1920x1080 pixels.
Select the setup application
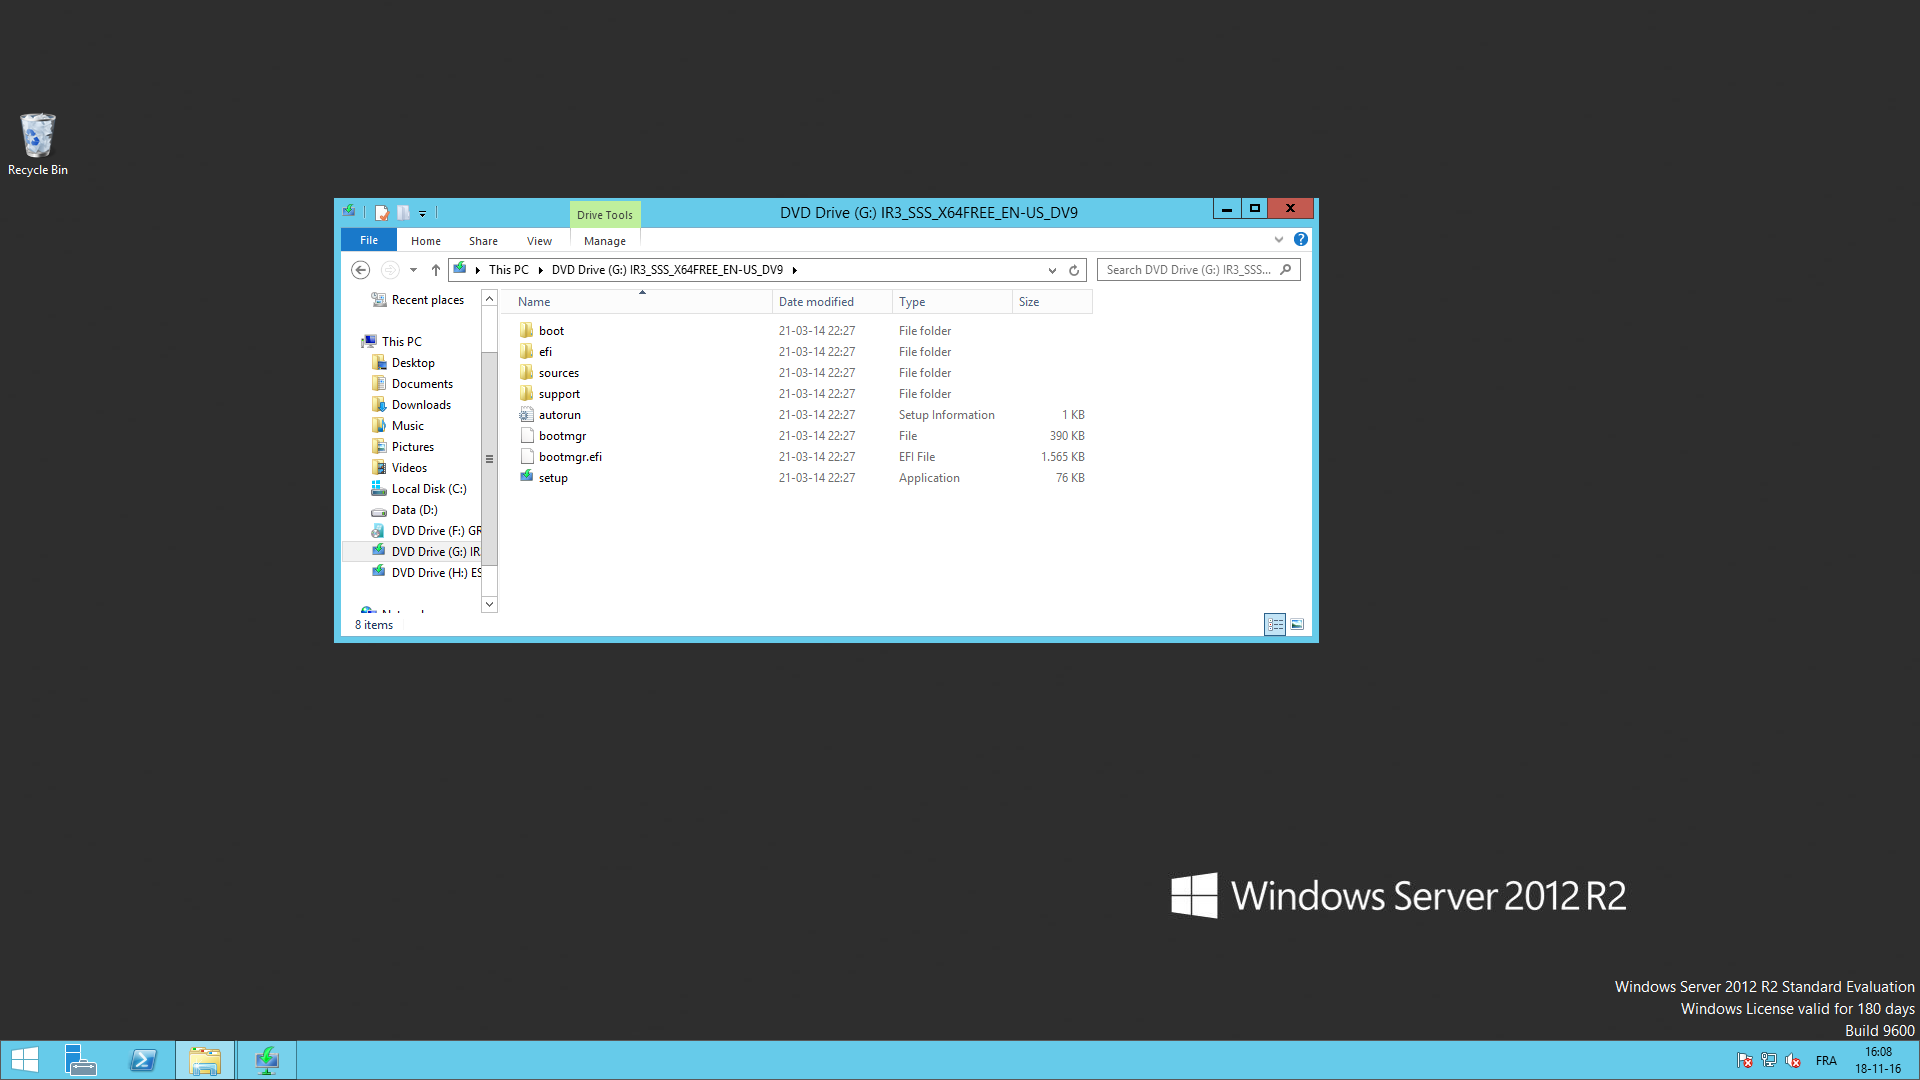(x=553, y=478)
